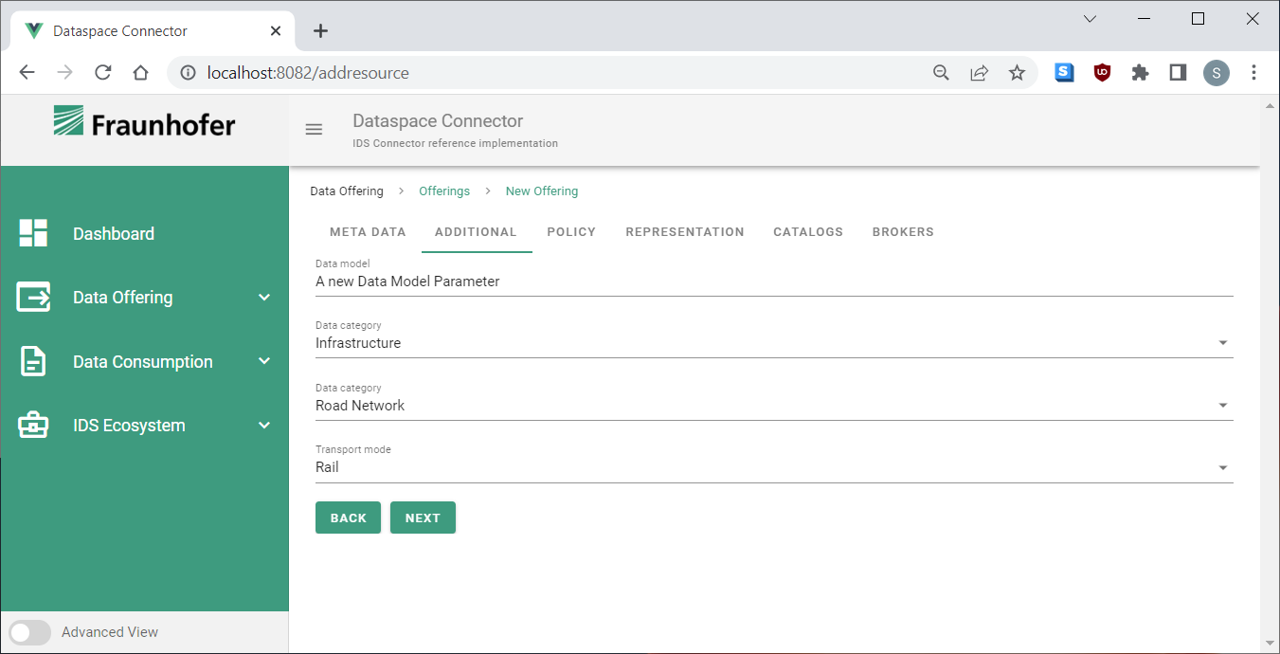Screen dimensions: 1280x654
Task: Click the IDS Ecosystem briefcase icon
Action: point(33,425)
